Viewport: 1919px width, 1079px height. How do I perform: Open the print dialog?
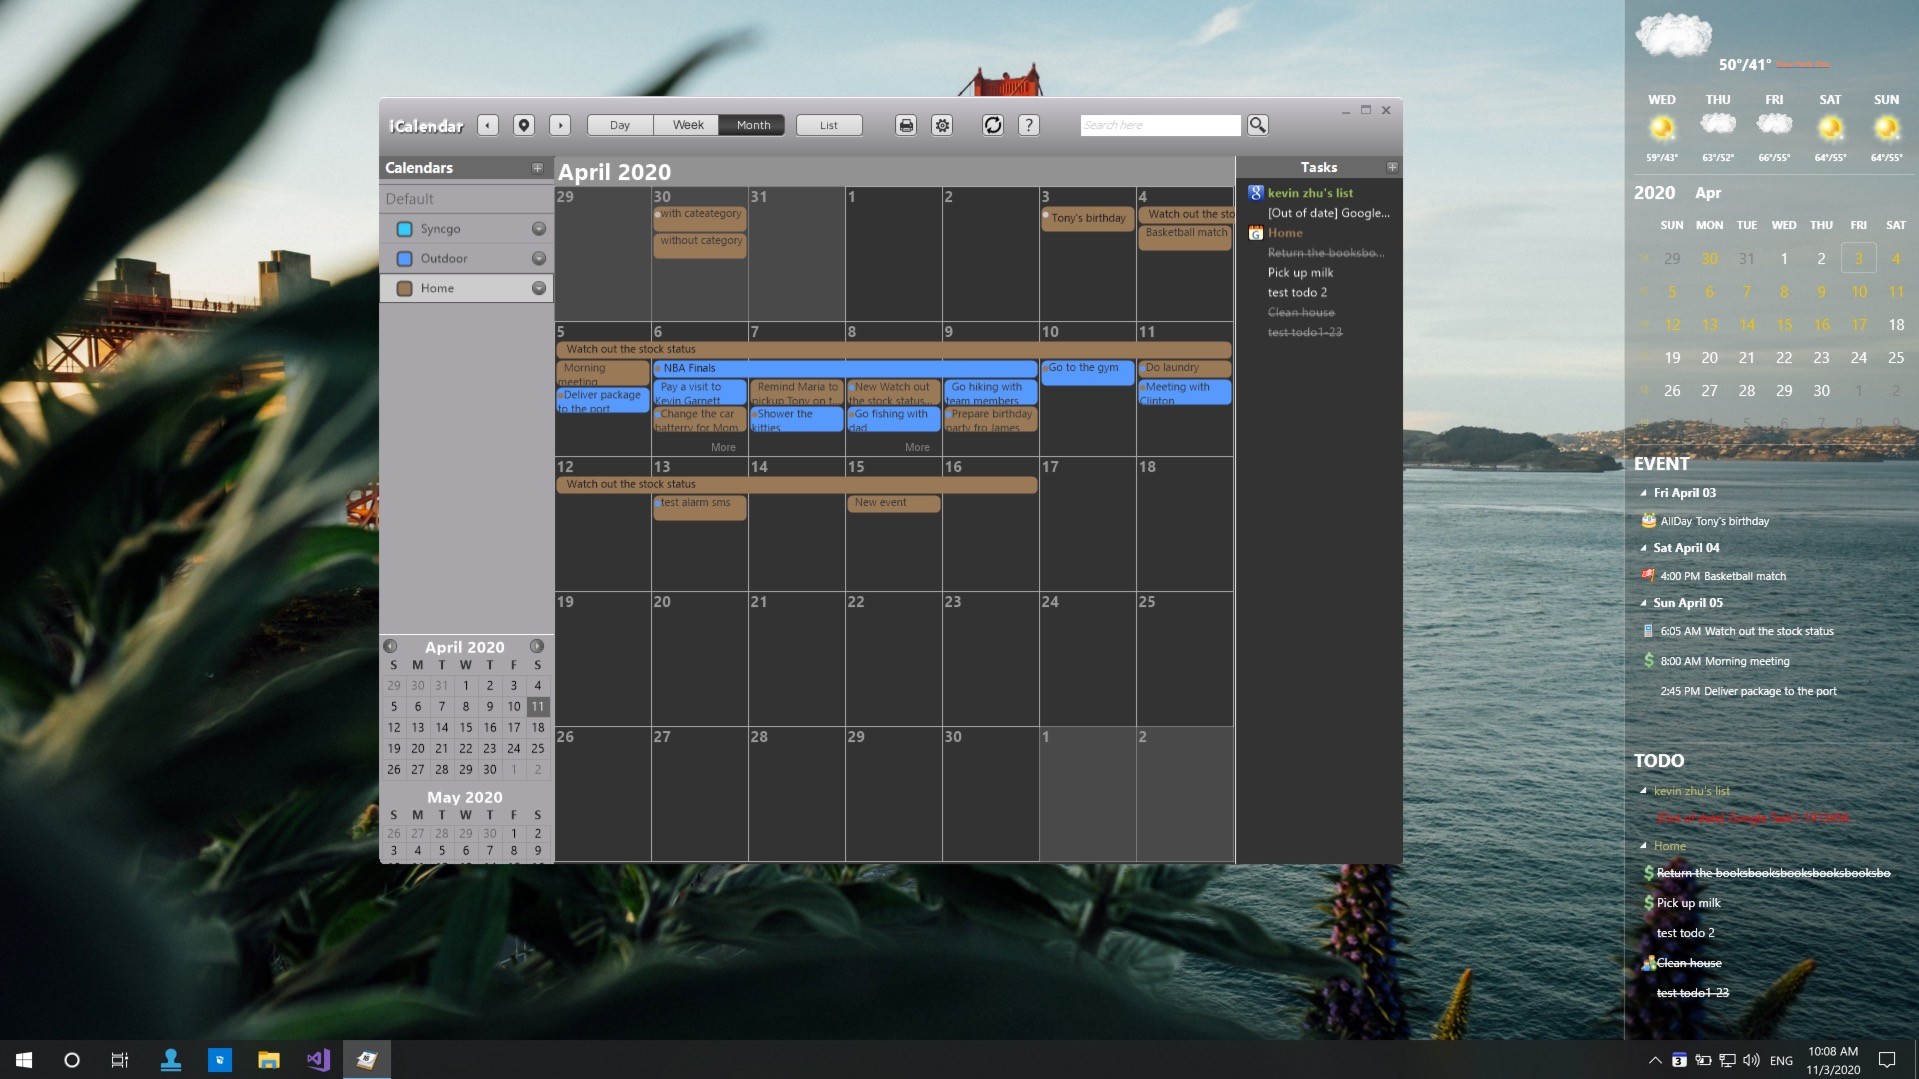point(905,125)
